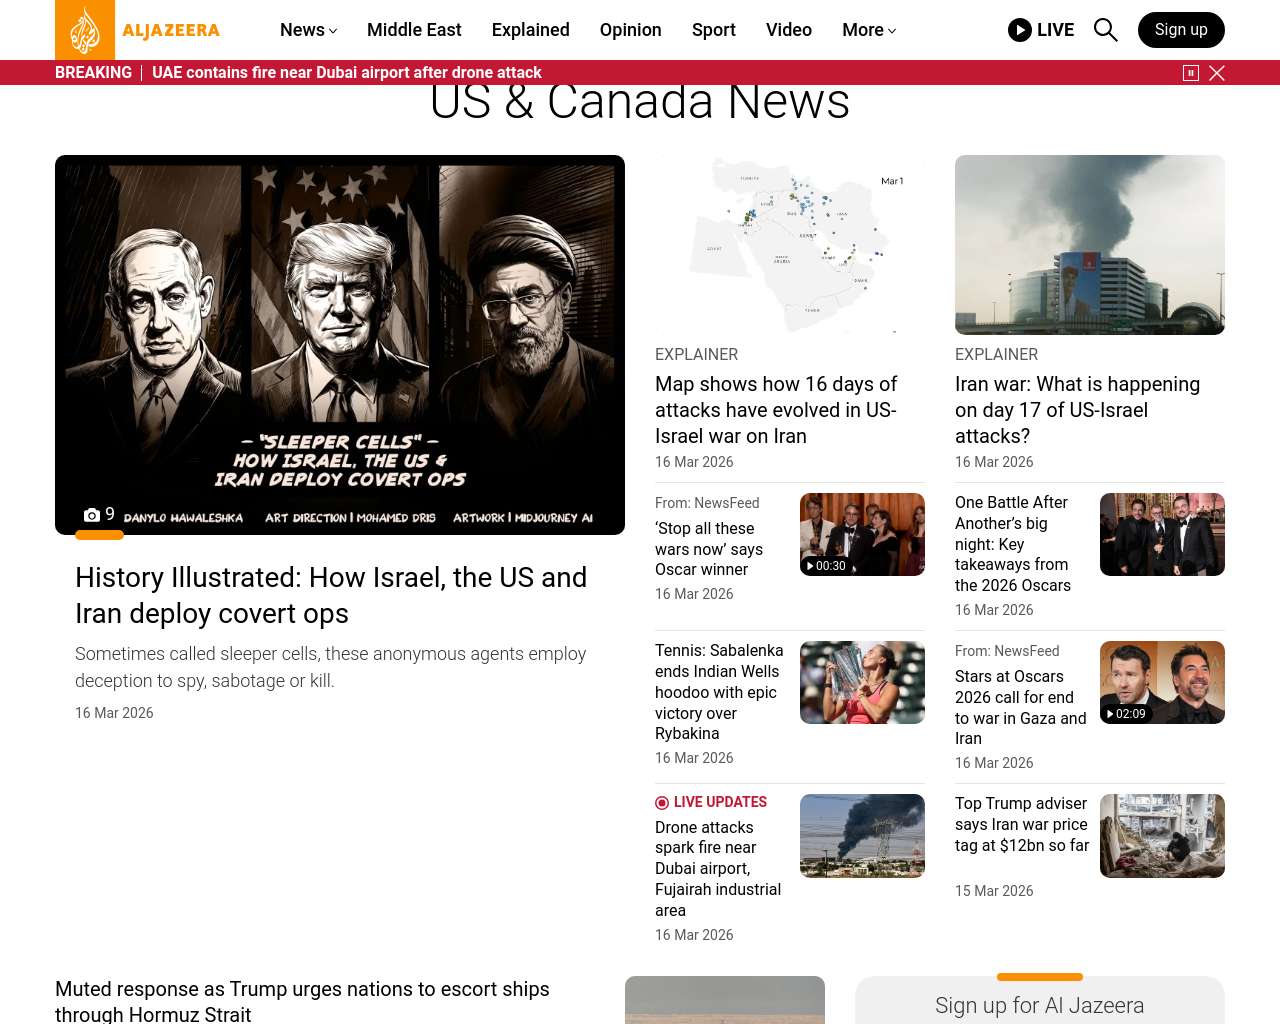Click the LIVE play icon
1280x1024 pixels.
(x=1020, y=30)
